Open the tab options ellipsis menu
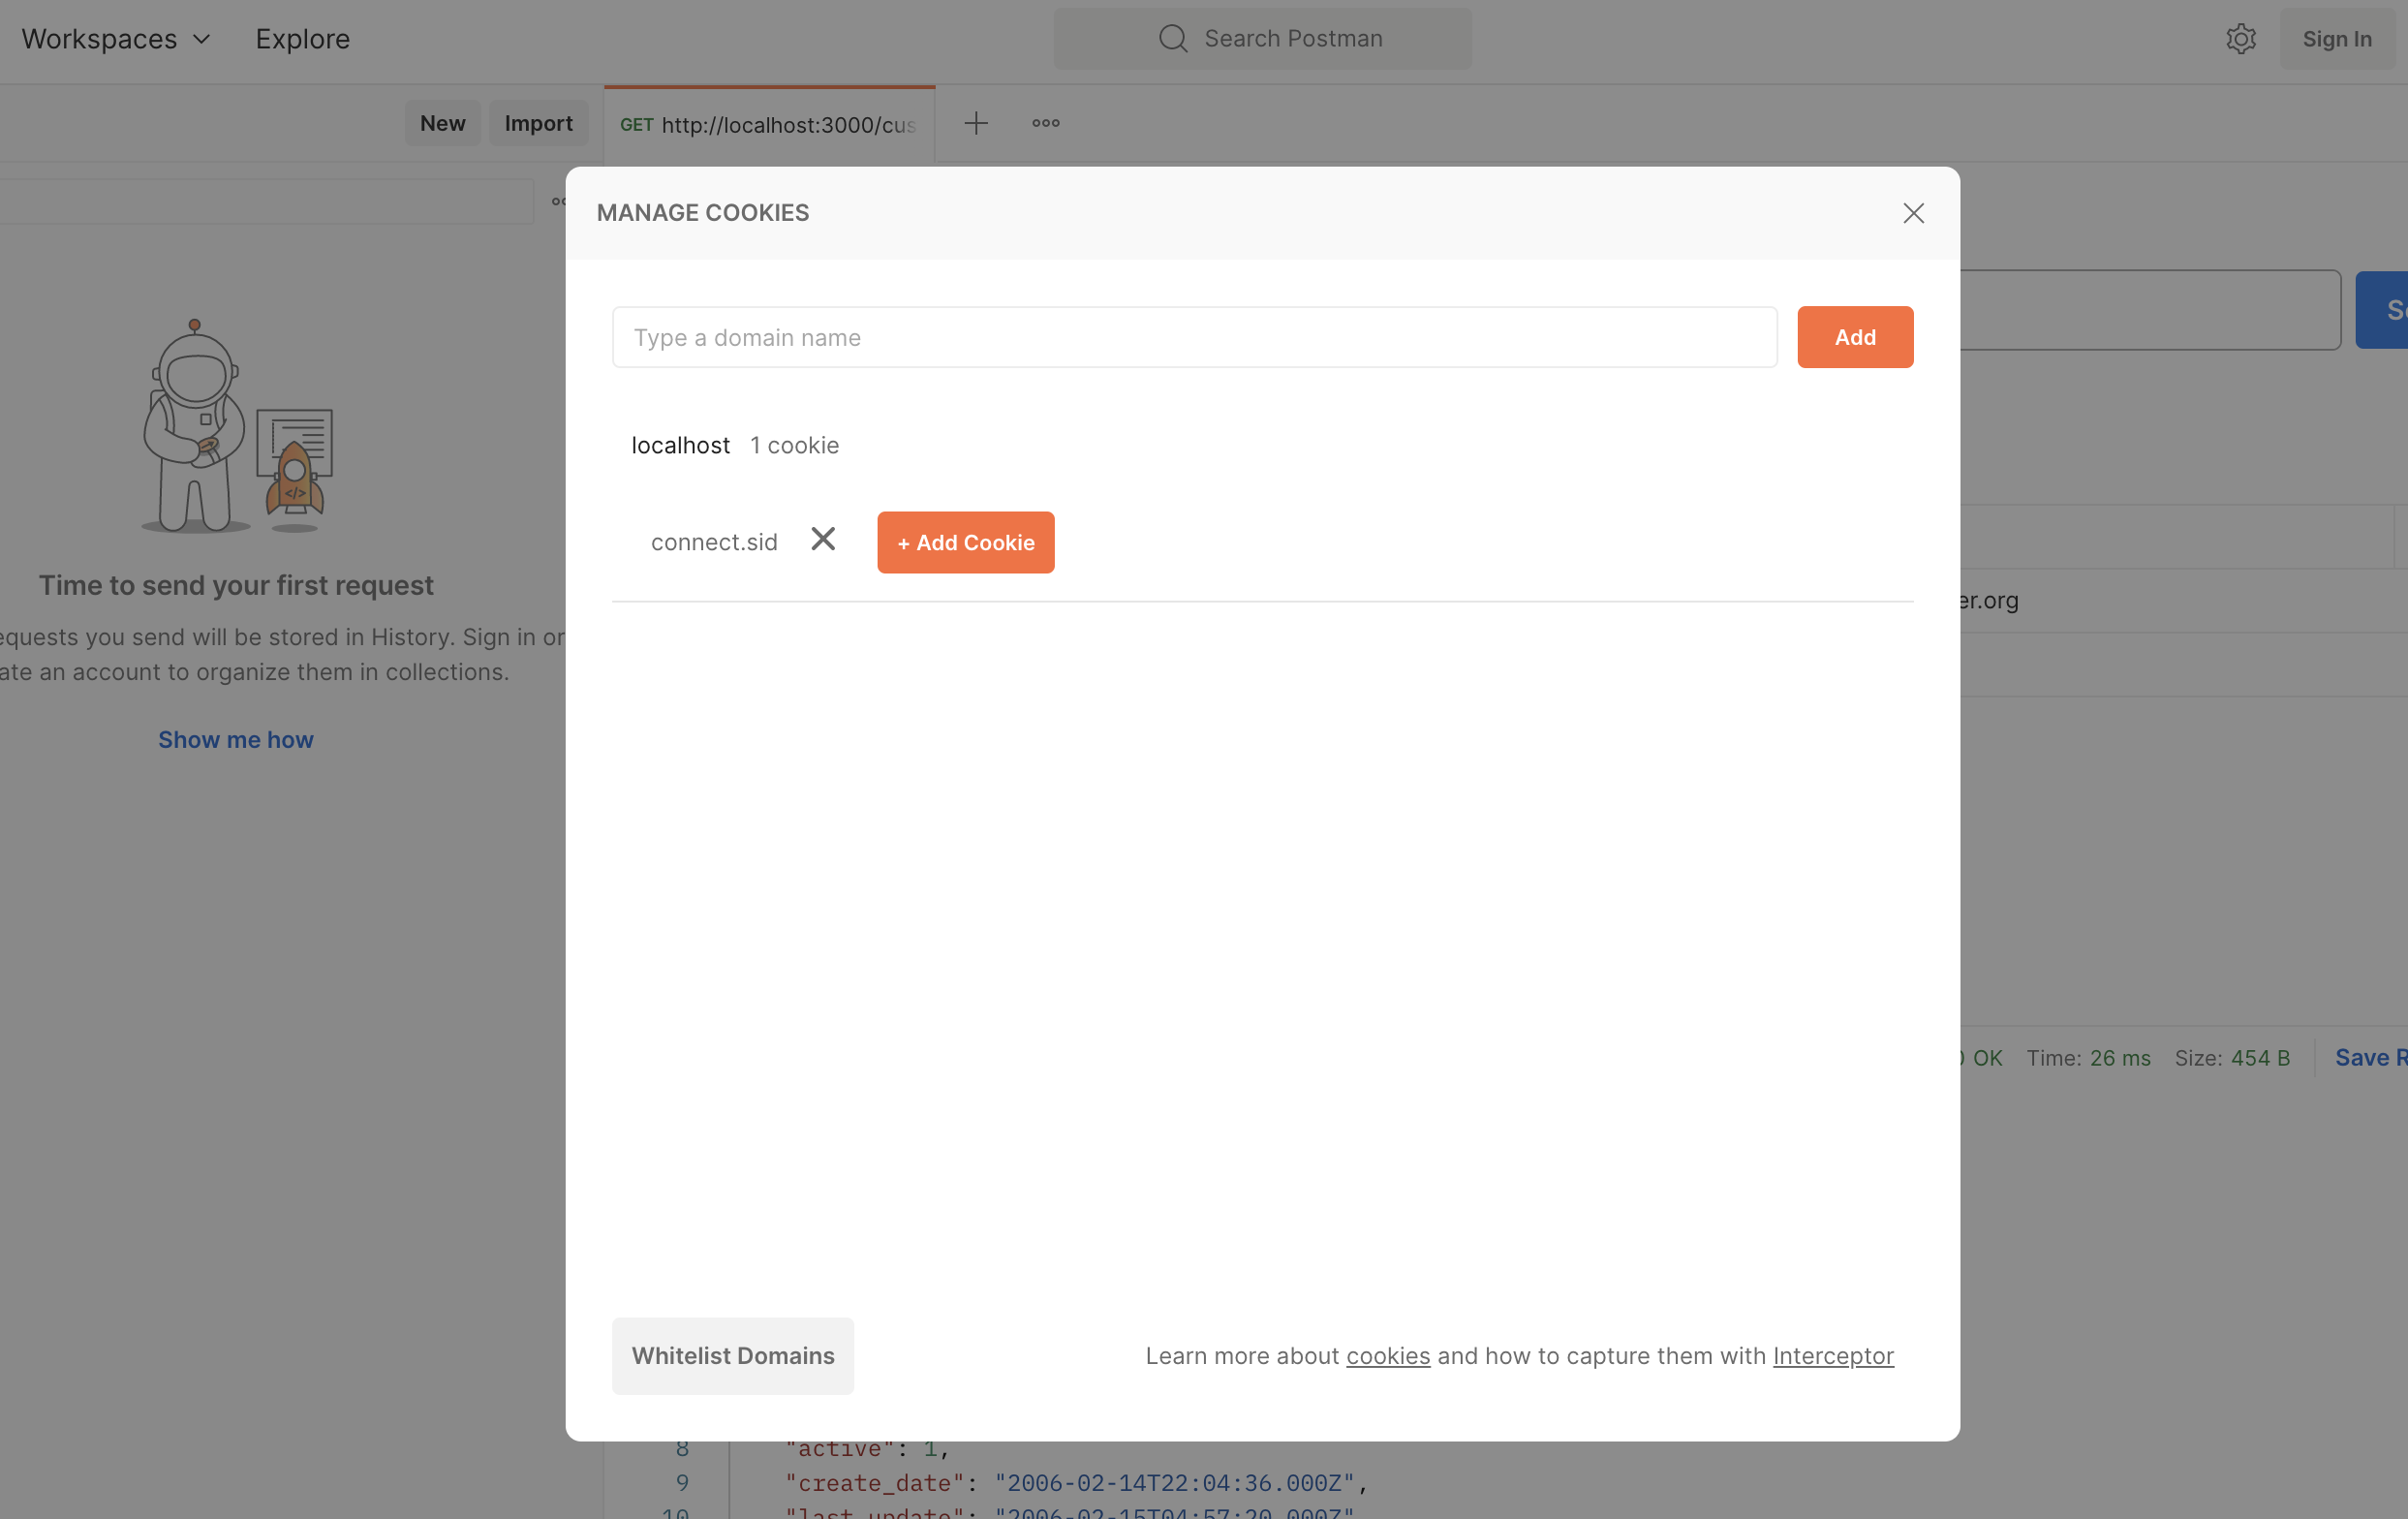The width and height of the screenshot is (2408, 1519). [1045, 123]
